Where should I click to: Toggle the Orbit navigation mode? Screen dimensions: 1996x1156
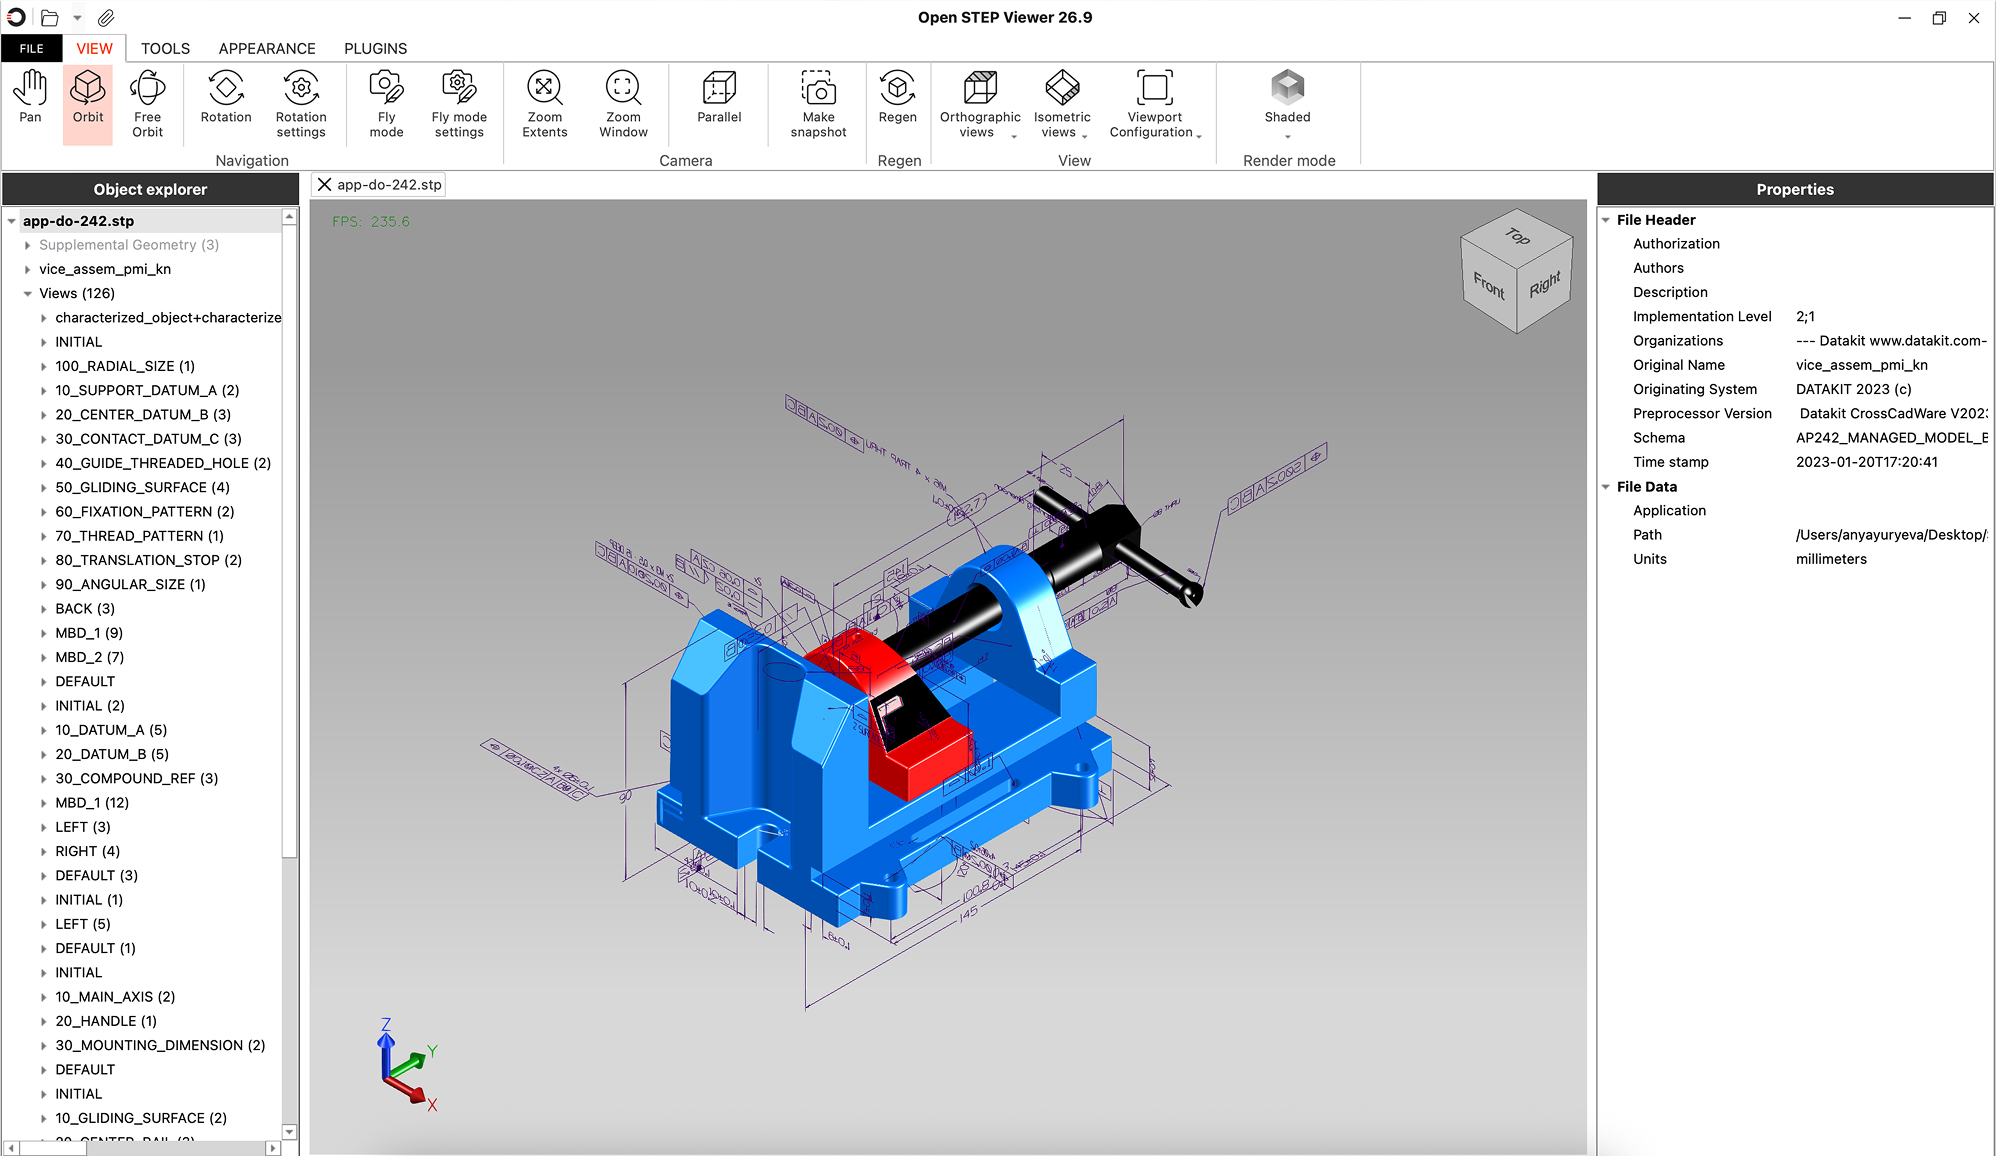pos(88,98)
